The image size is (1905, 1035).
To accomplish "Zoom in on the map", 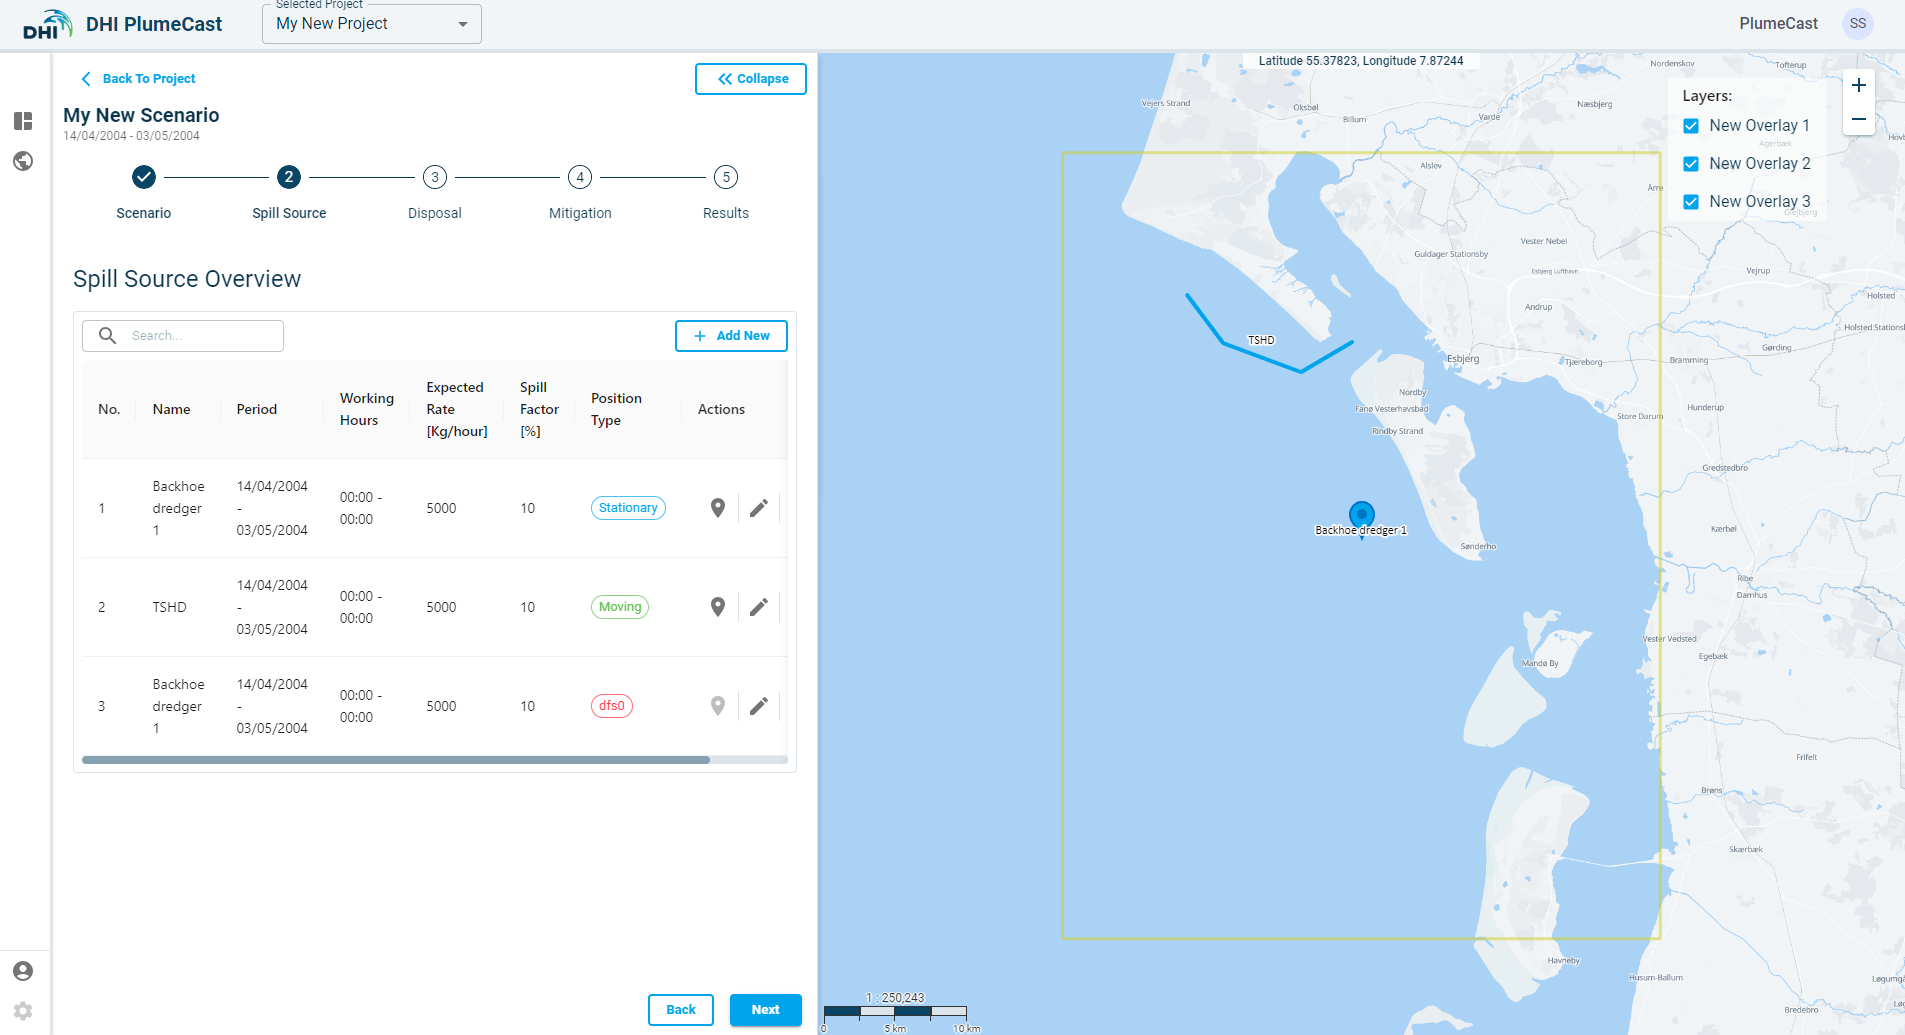I will coord(1858,86).
